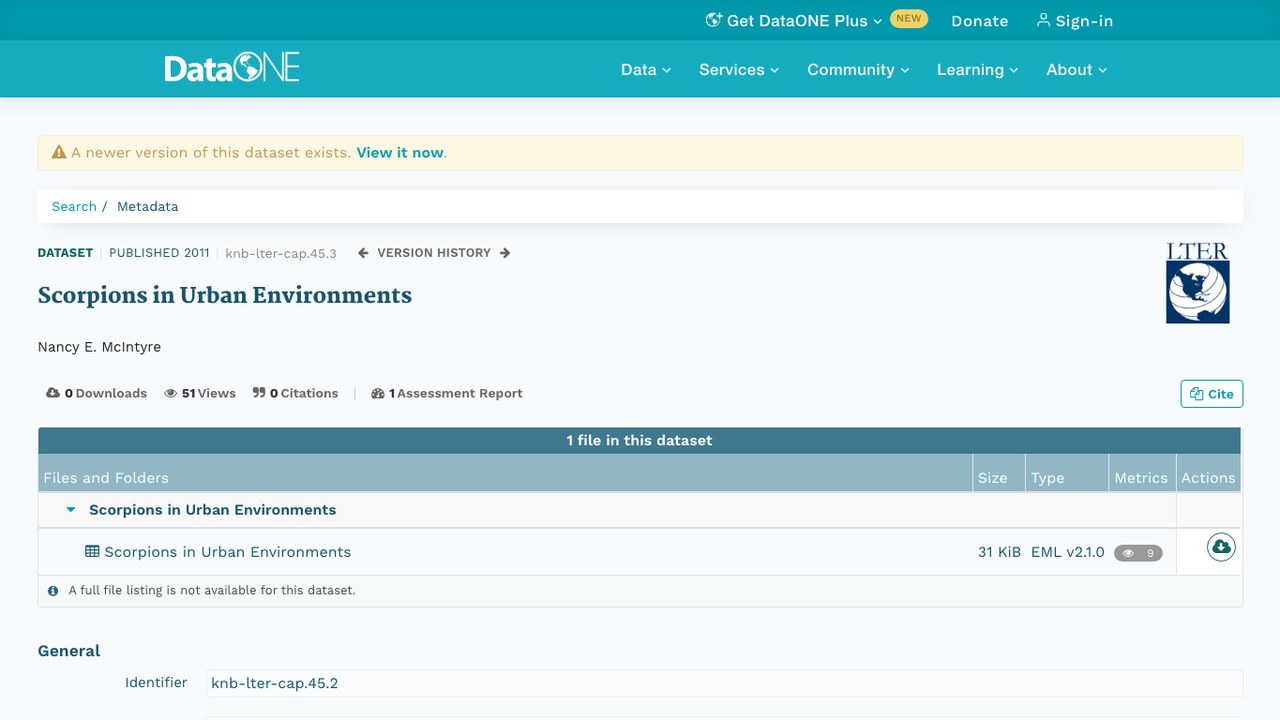Image resolution: width=1280 pixels, height=720 pixels.
Task: Open the 1 Assessment Report link
Action: coord(447,394)
